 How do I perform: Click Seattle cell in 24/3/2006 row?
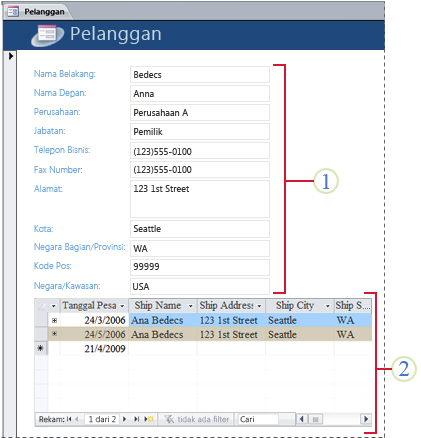(300, 320)
